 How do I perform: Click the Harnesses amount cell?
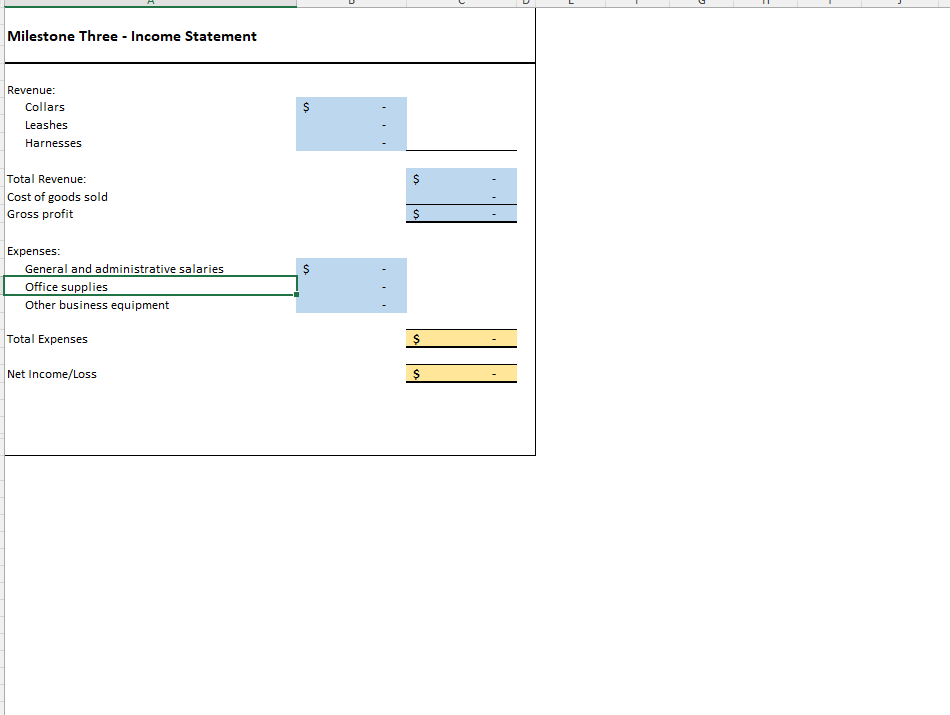click(x=351, y=142)
